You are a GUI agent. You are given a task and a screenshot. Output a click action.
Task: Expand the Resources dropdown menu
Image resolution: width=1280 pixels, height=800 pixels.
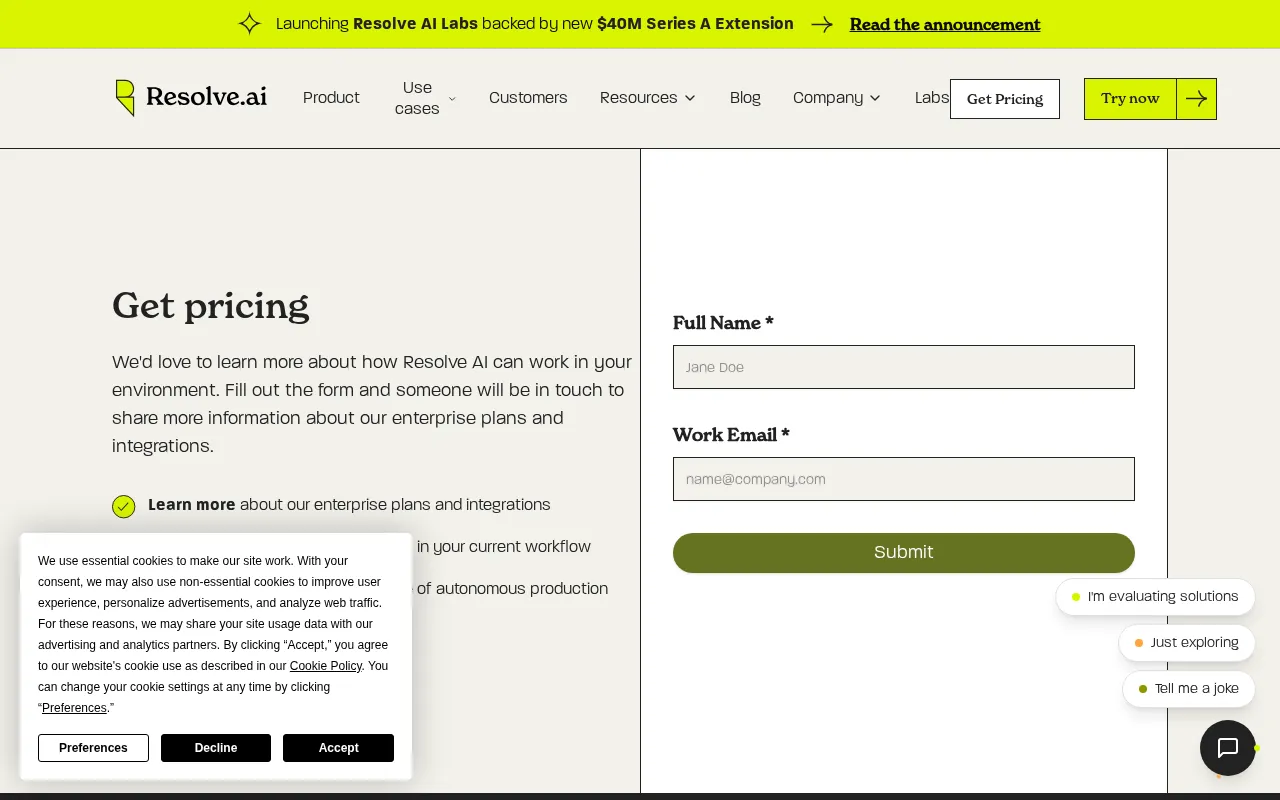pos(647,98)
